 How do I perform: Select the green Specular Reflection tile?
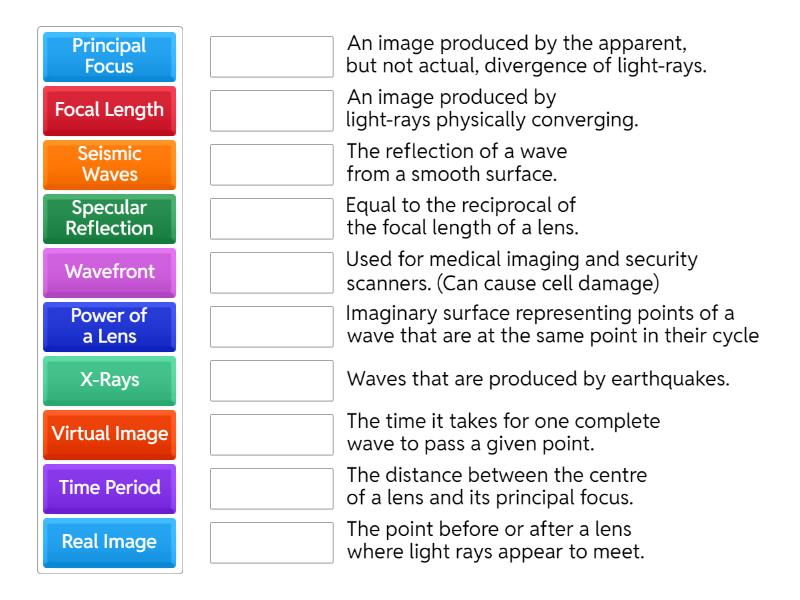110,219
